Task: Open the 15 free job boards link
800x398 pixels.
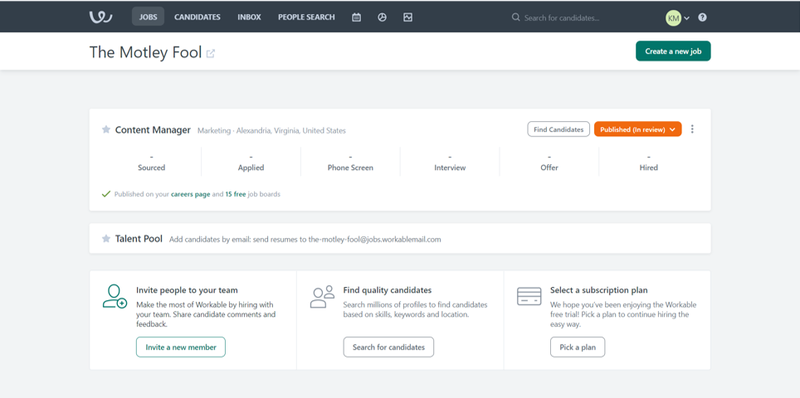Action: (236, 194)
